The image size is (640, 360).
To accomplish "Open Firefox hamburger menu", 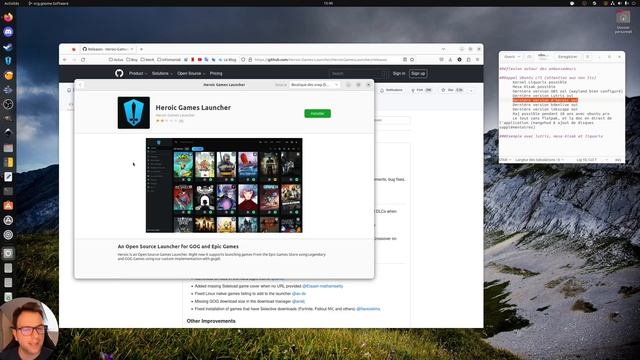I will 478,60.
